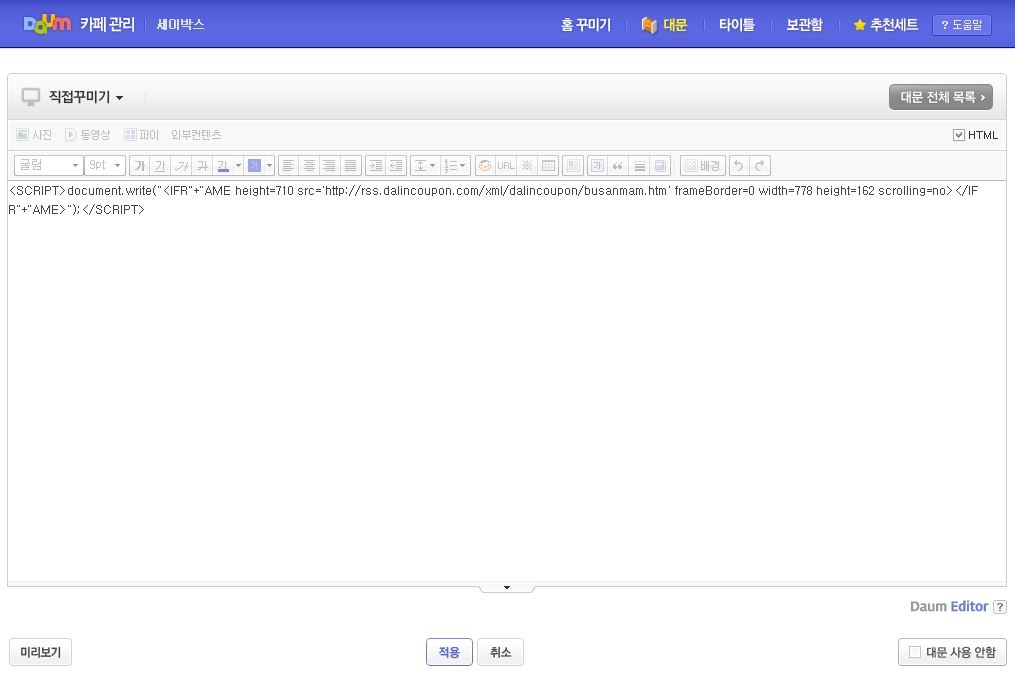Open the 세이박스 cafe link

coord(181,25)
